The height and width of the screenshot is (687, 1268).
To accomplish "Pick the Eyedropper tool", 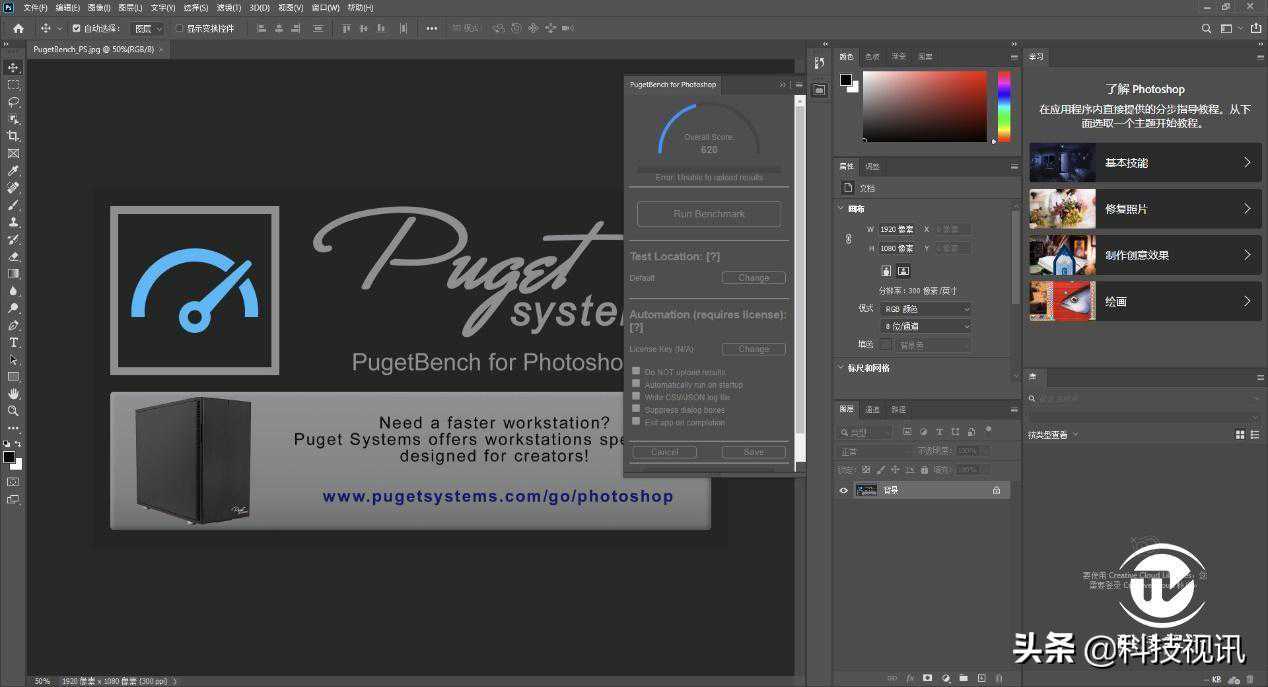I will (x=13, y=171).
